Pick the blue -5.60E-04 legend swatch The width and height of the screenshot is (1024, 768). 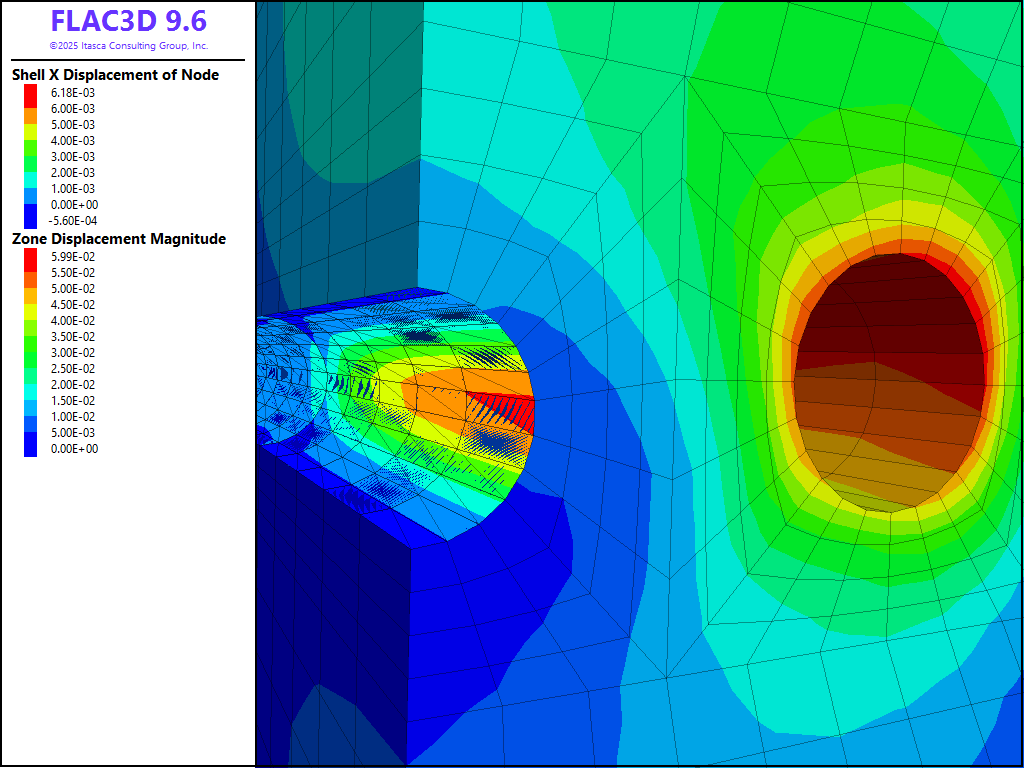[30, 220]
